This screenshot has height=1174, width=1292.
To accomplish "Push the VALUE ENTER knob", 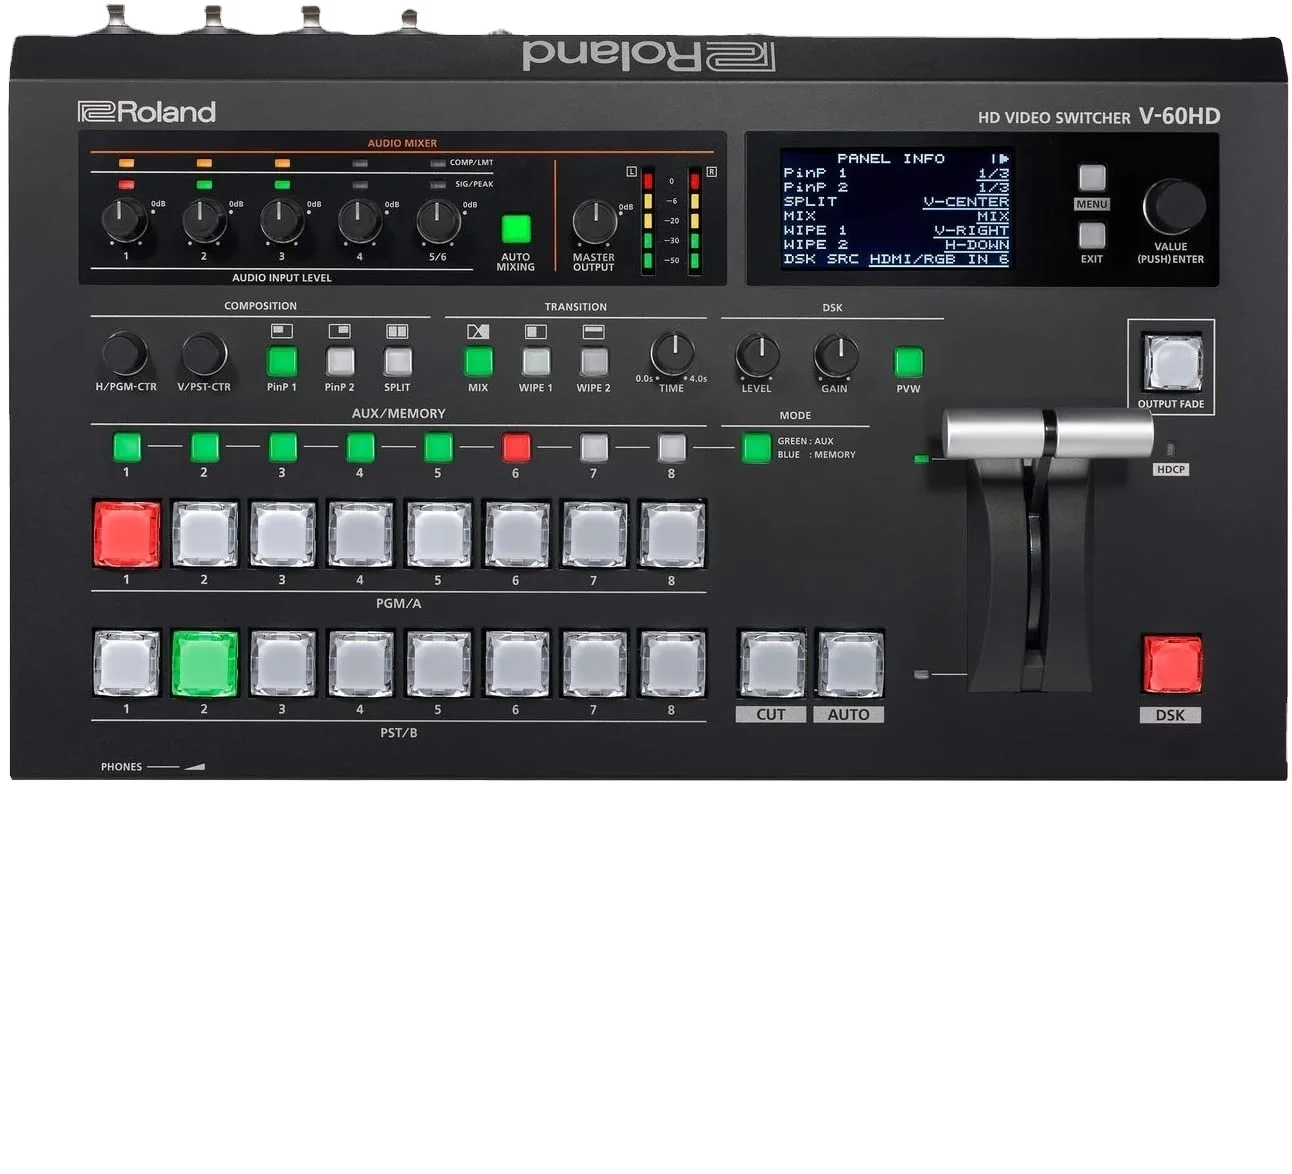I will (1174, 207).
